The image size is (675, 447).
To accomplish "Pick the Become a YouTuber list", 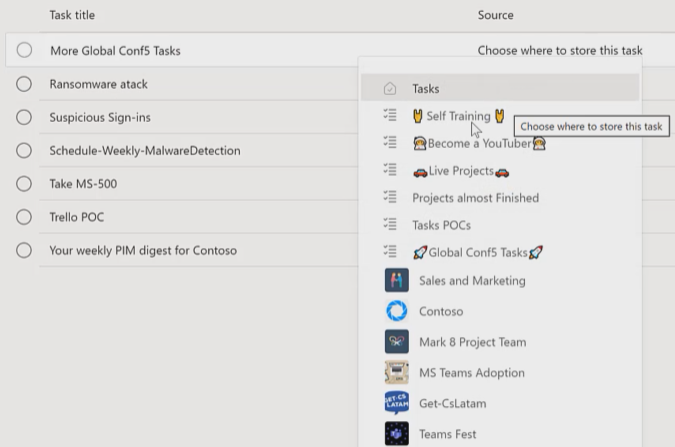I will pos(500,143).
